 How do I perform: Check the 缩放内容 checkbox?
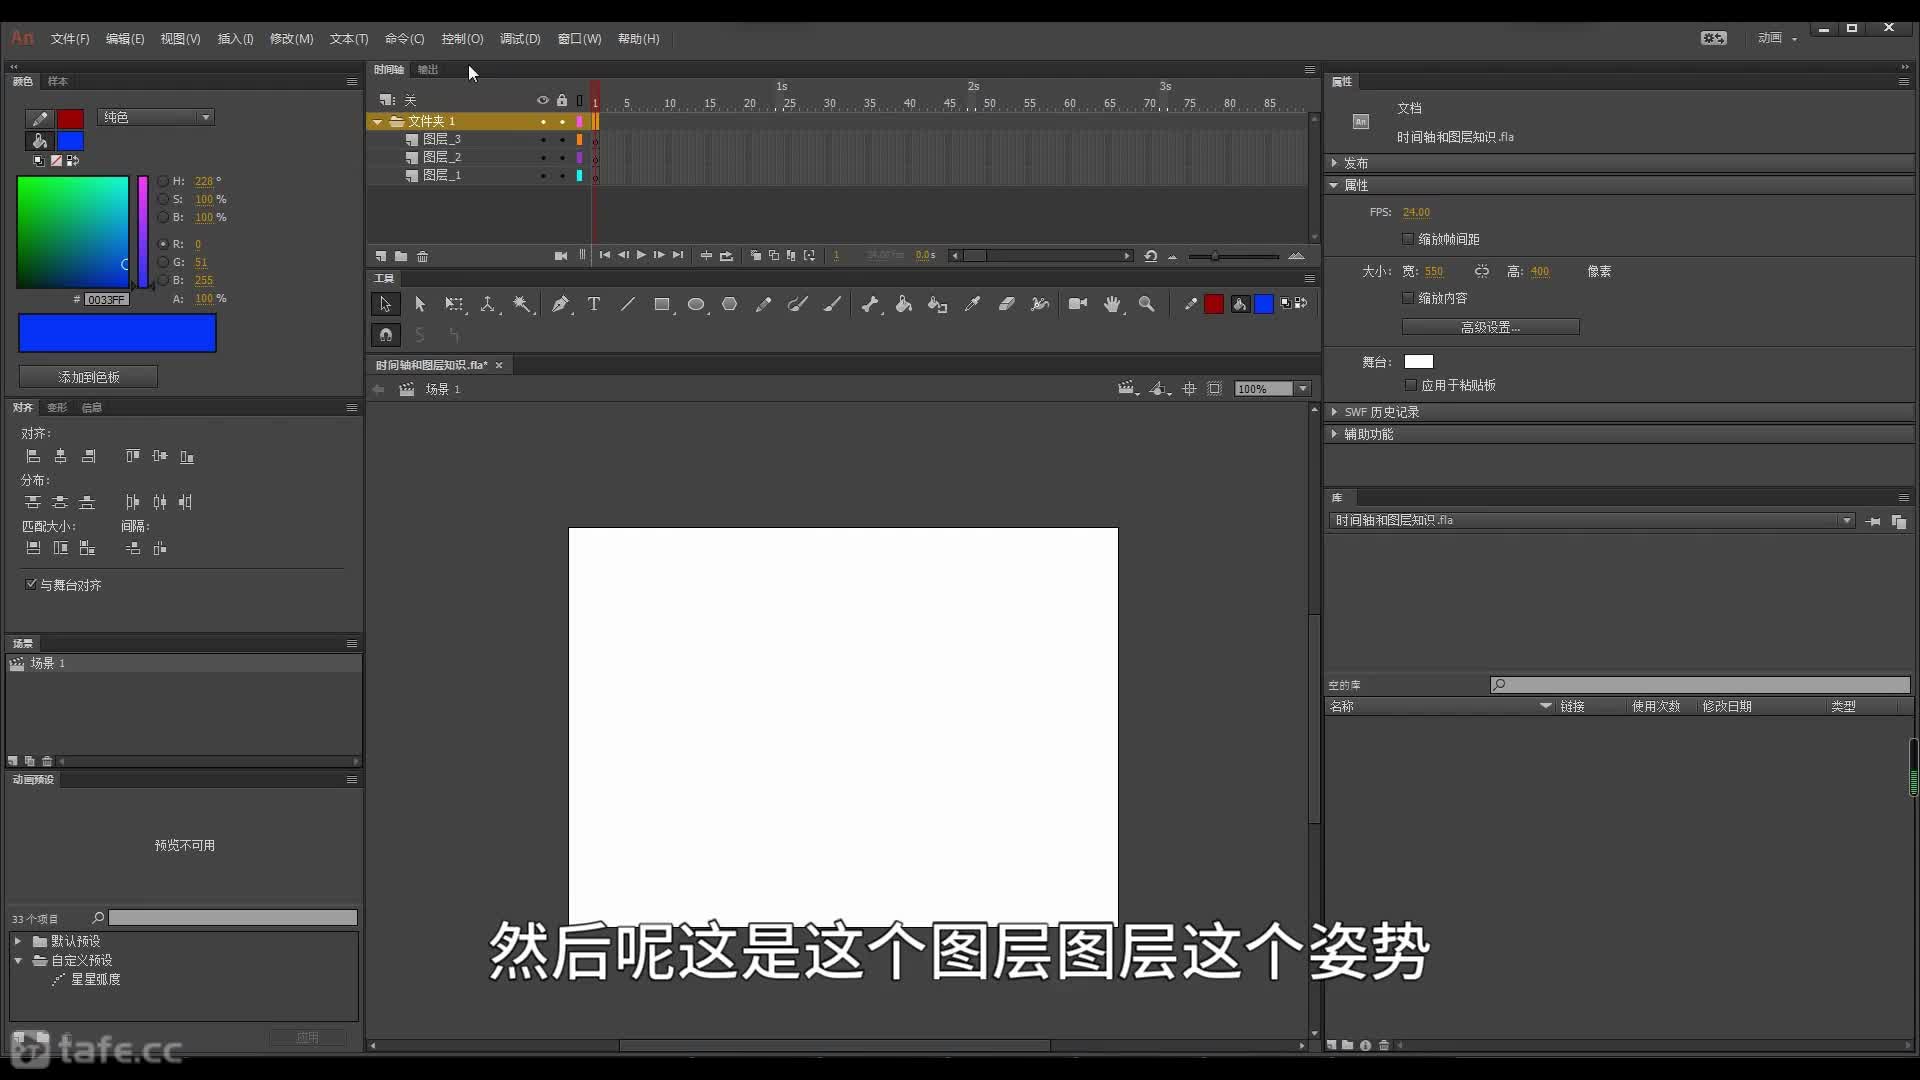point(1408,298)
